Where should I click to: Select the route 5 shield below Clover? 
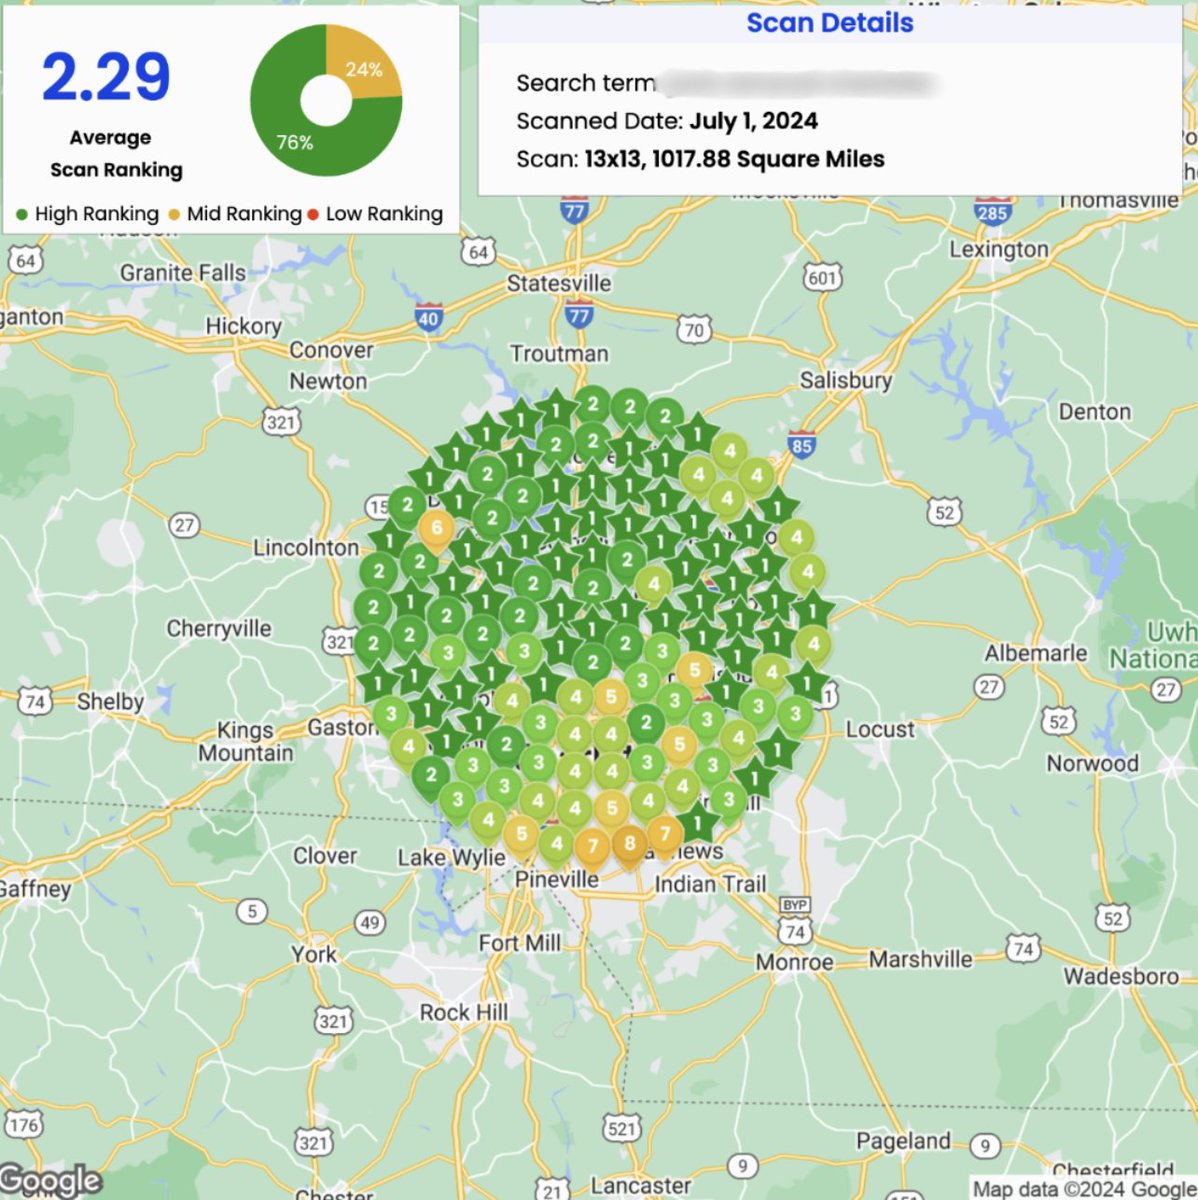coord(253,911)
